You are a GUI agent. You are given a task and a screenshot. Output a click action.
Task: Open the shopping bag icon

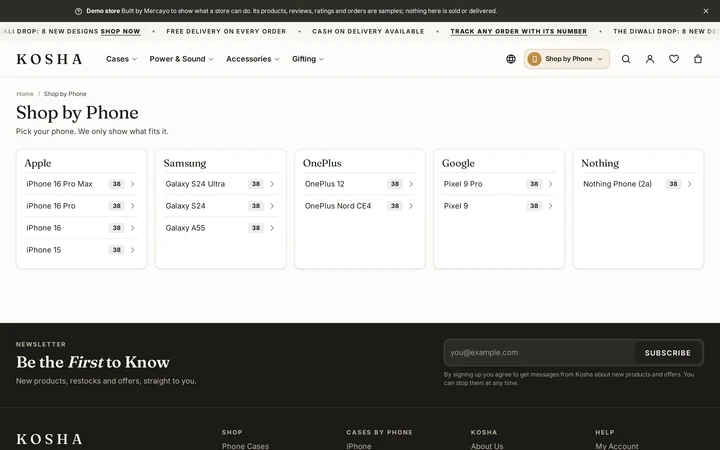(698, 59)
